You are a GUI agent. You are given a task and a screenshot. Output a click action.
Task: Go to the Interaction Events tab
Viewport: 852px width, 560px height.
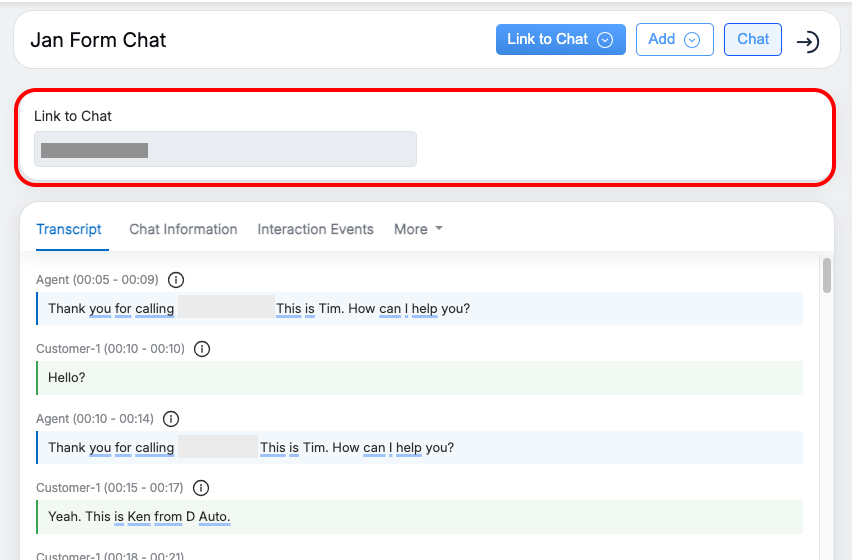click(x=315, y=229)
